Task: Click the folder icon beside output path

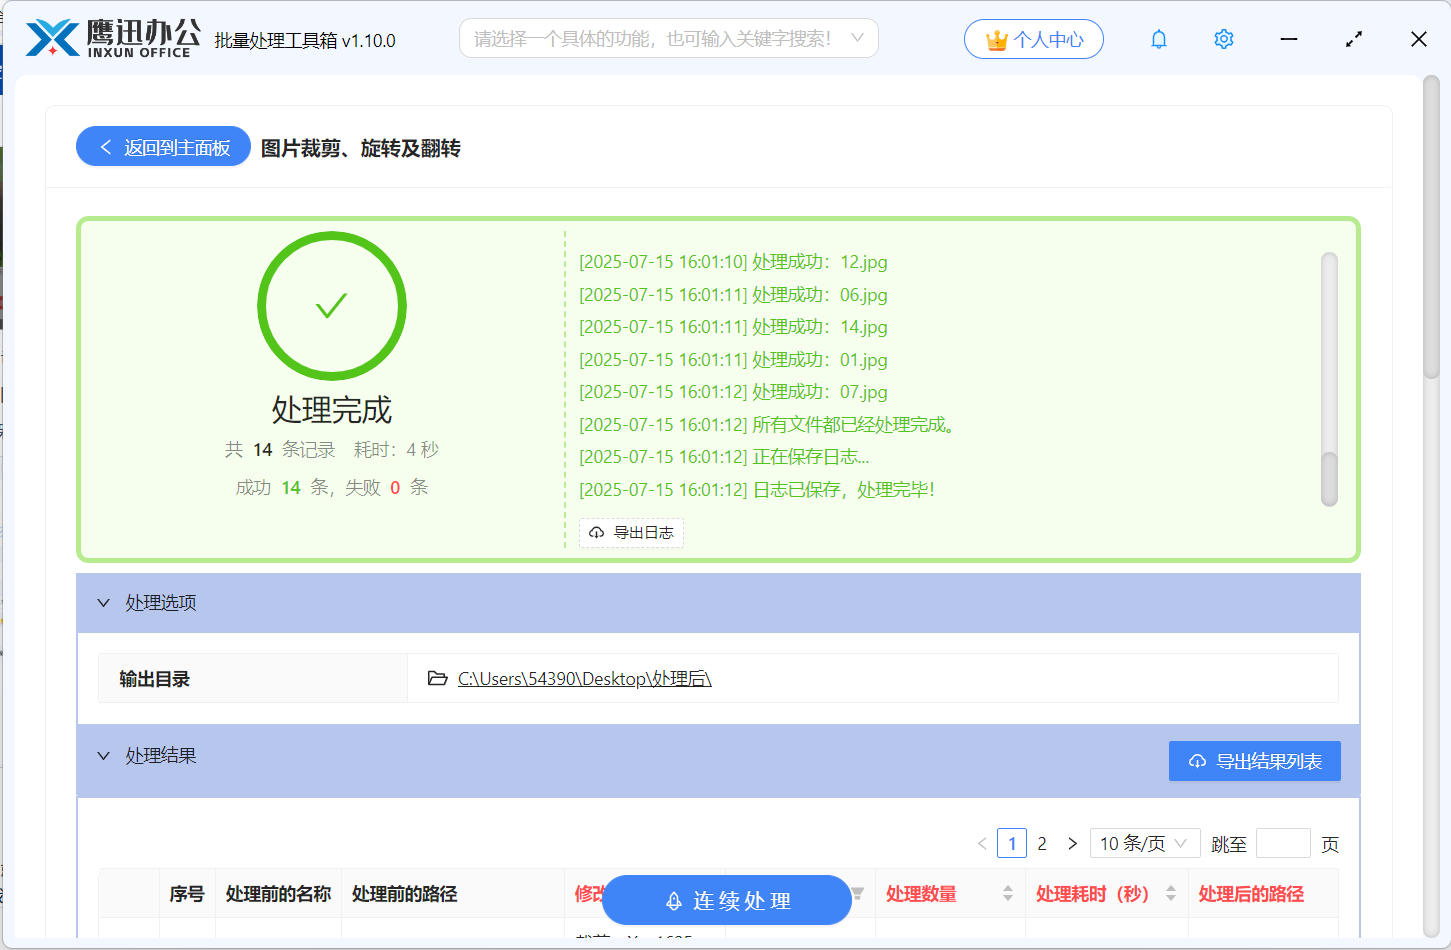Action: point(437,678)
